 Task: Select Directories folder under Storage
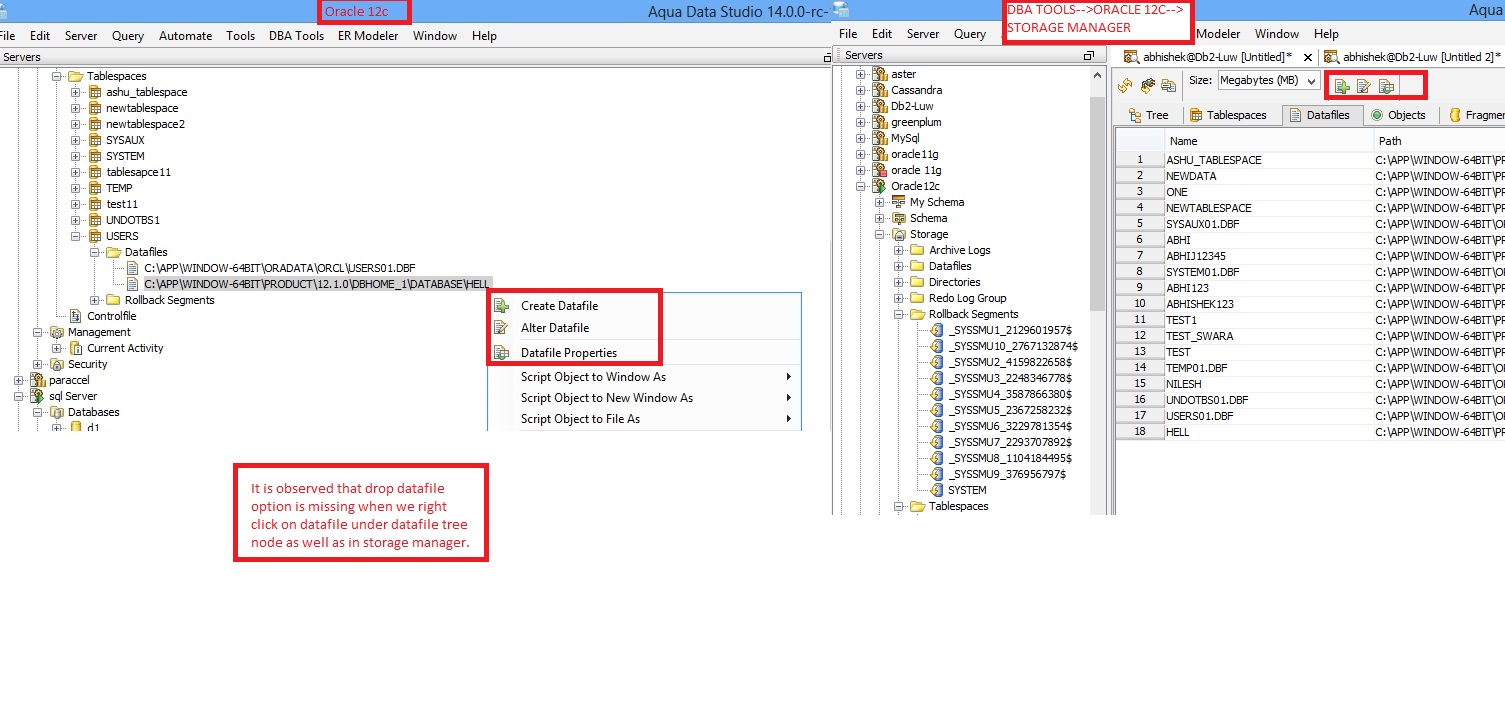(x=954, y=282)
